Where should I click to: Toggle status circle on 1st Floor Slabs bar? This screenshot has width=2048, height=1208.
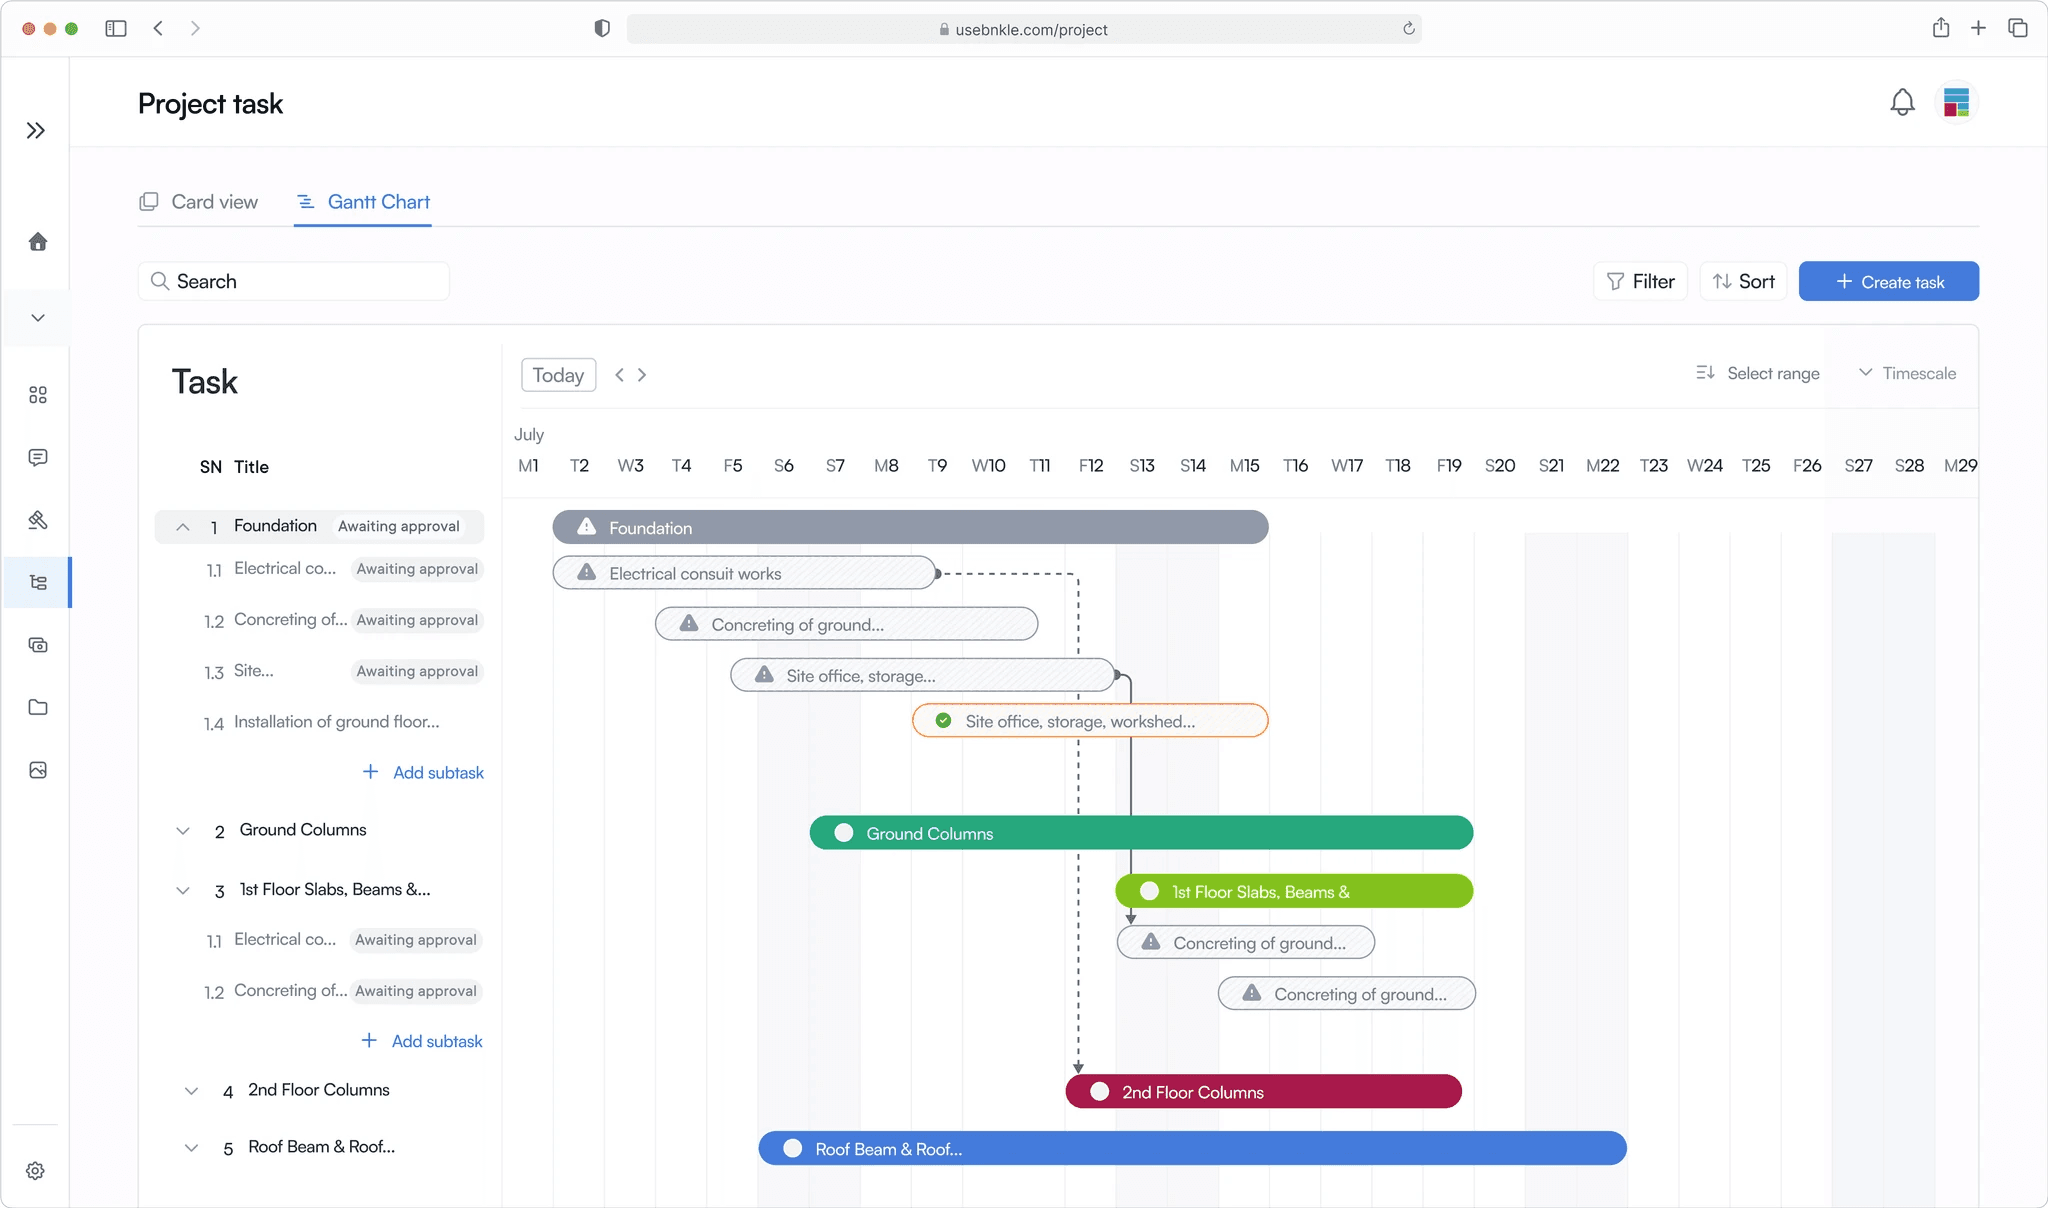coord(1150,891)
